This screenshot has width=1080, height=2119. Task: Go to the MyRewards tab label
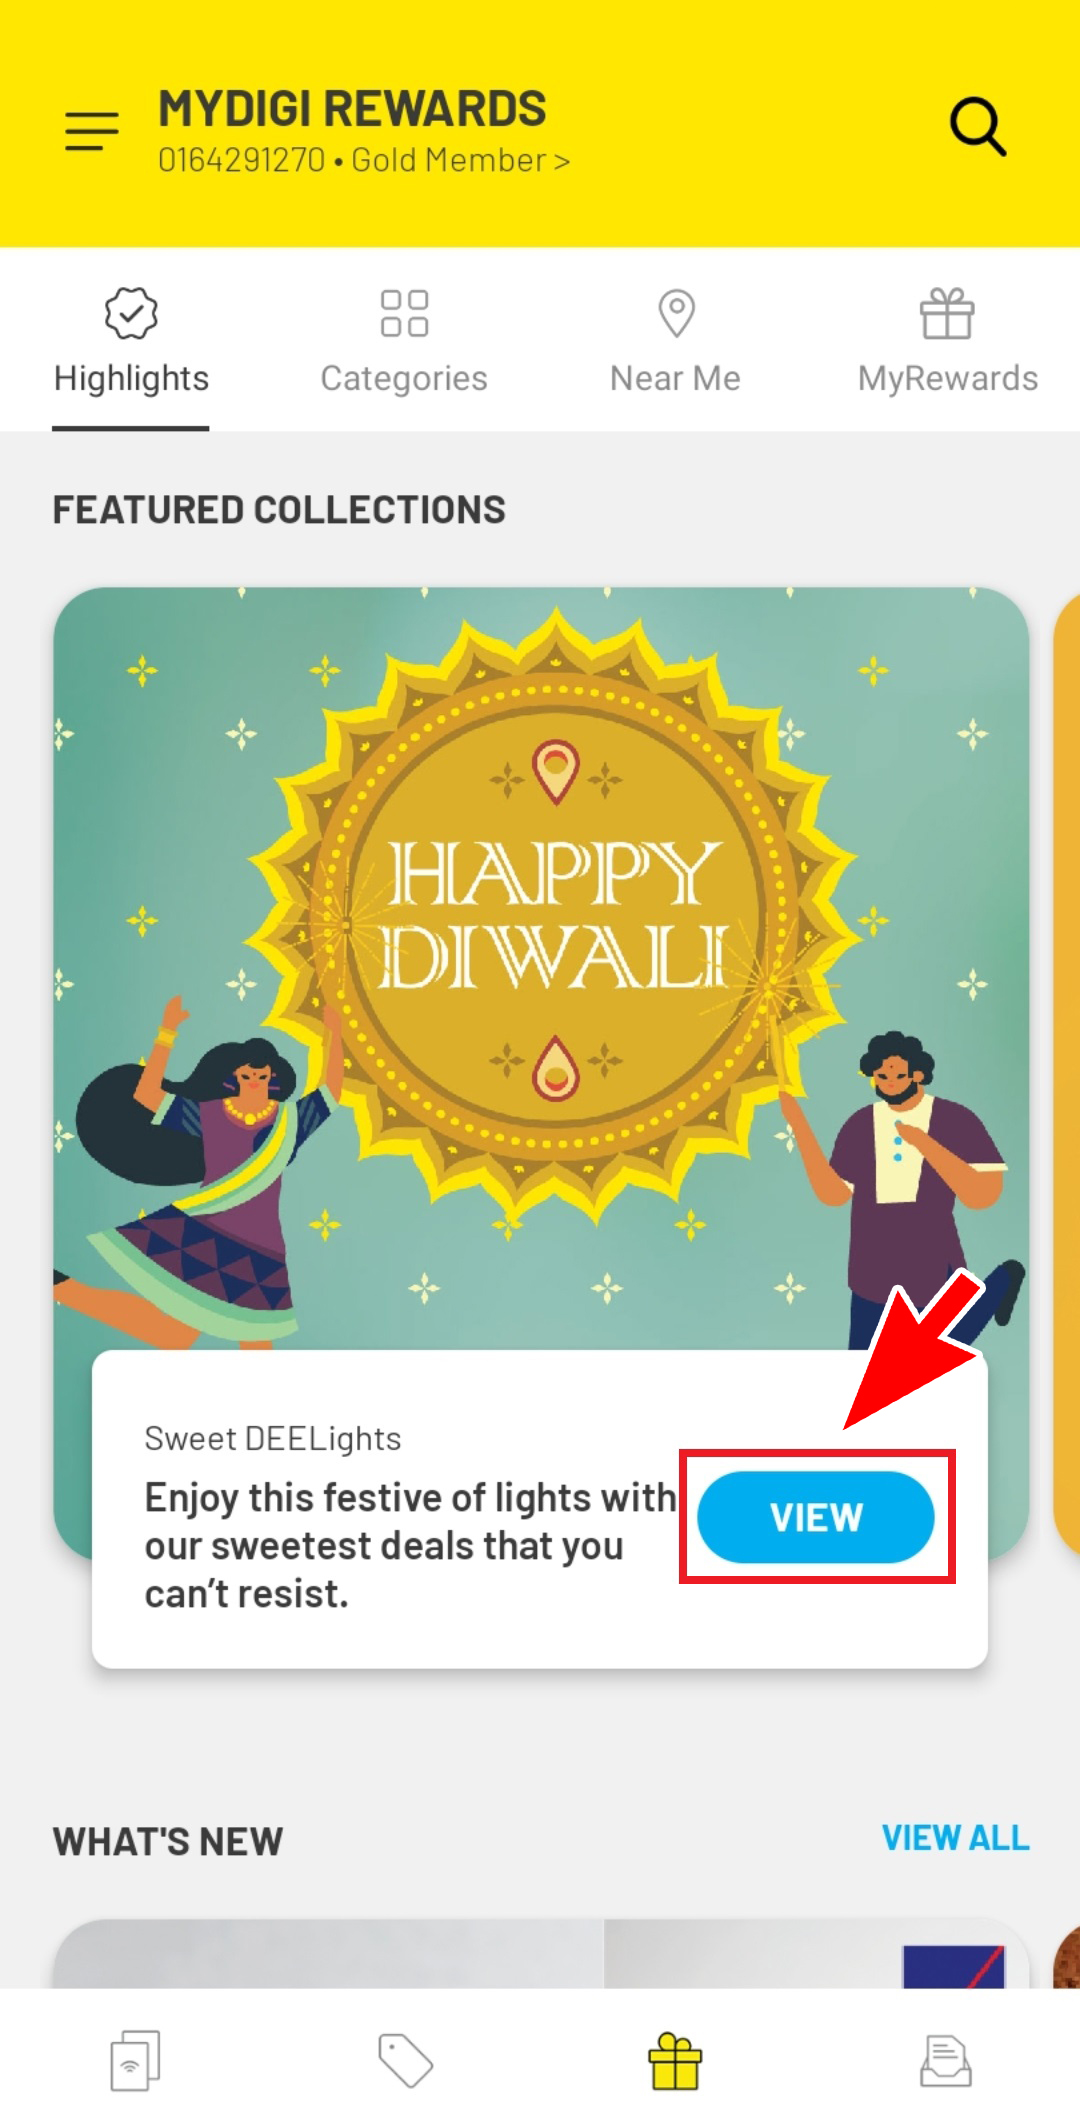point(948,378)
